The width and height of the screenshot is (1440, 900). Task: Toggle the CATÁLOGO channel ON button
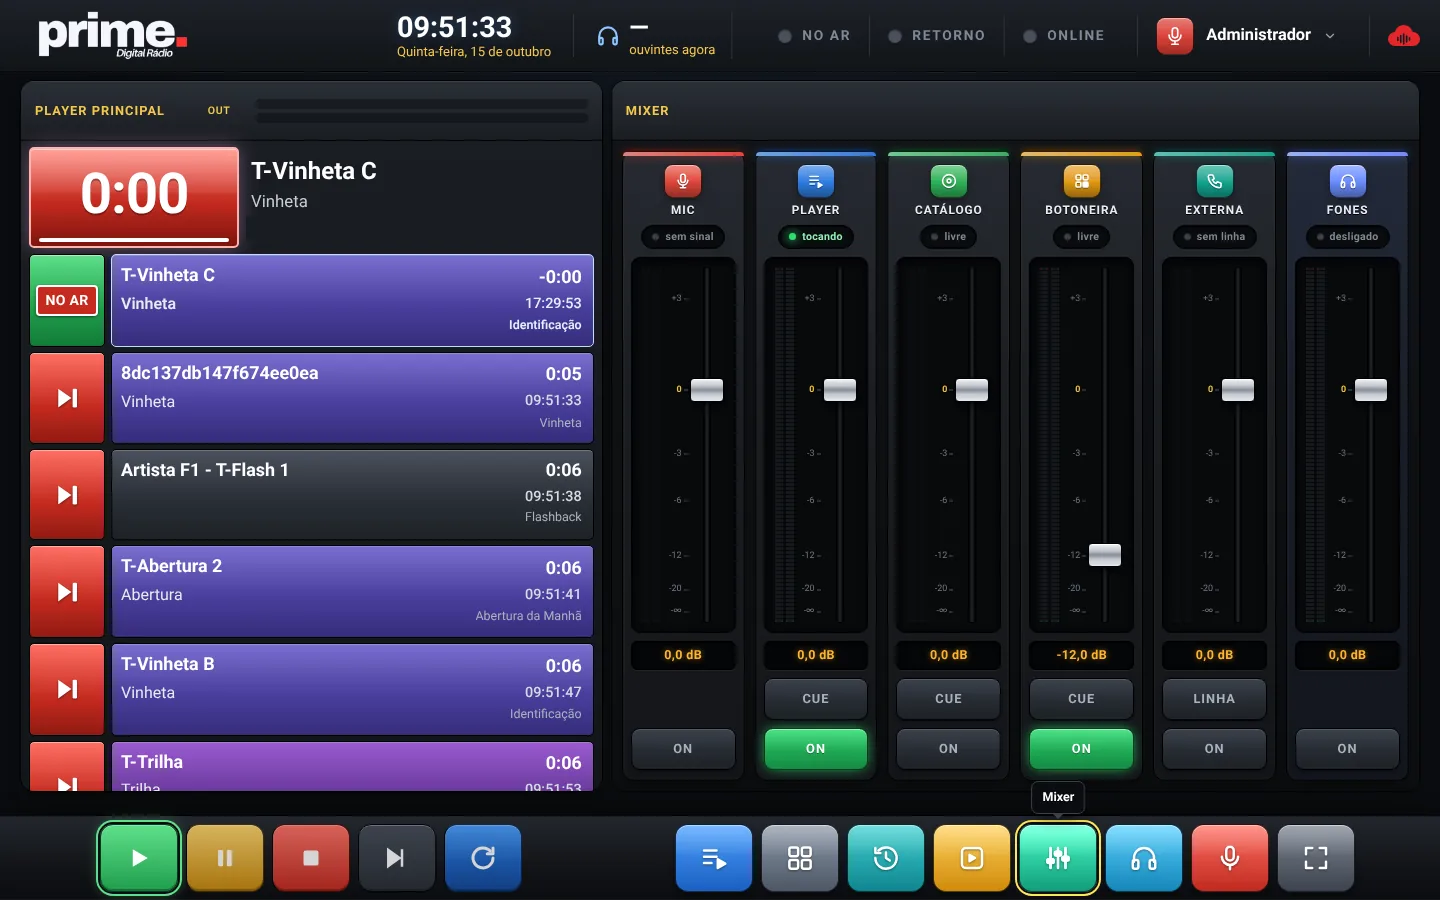(x=949, y=748)
